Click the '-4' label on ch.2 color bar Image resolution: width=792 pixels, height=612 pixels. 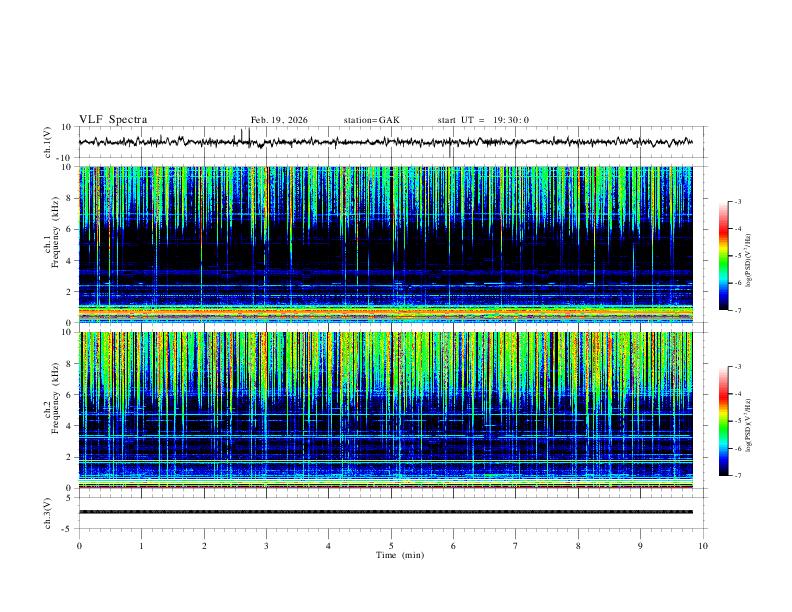[x=737, y=394]
